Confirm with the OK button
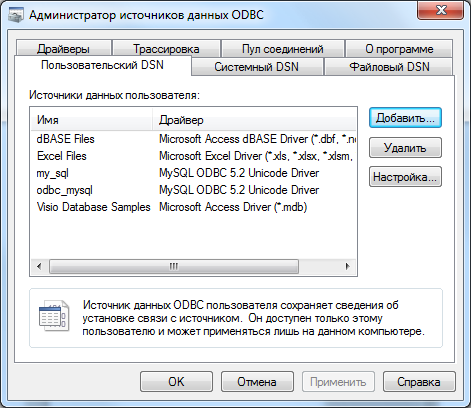 [176, 382]
